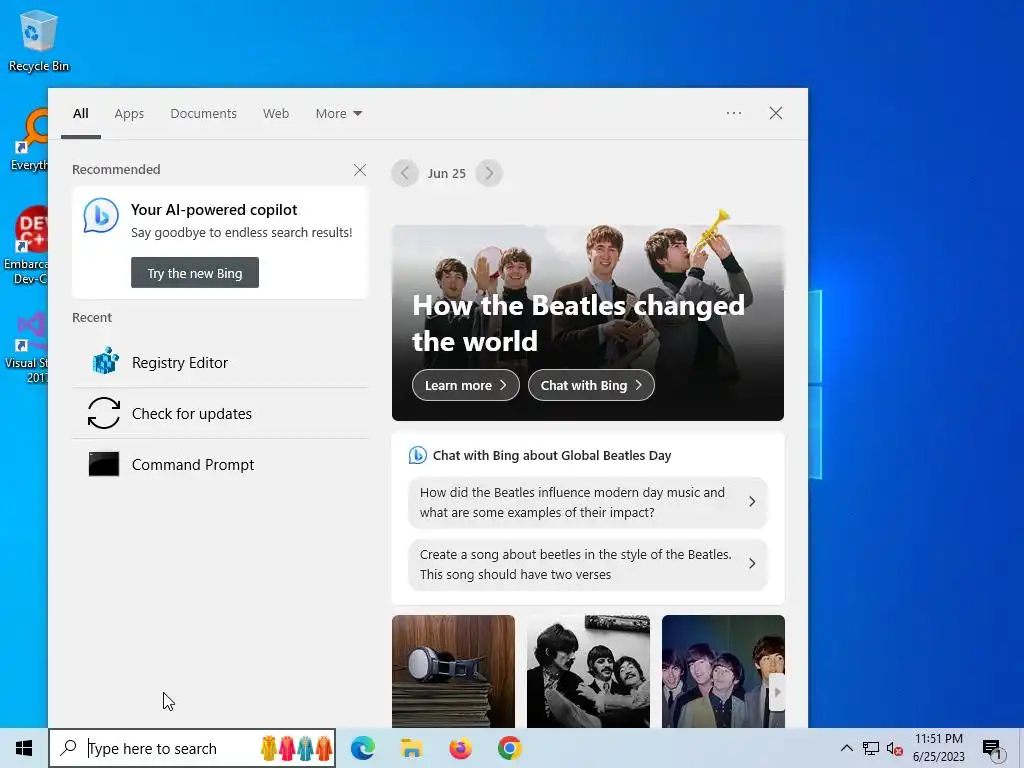Click Your AI-powered copilot heading
This screenshot has width=1024, height=768.
(214, 210)
